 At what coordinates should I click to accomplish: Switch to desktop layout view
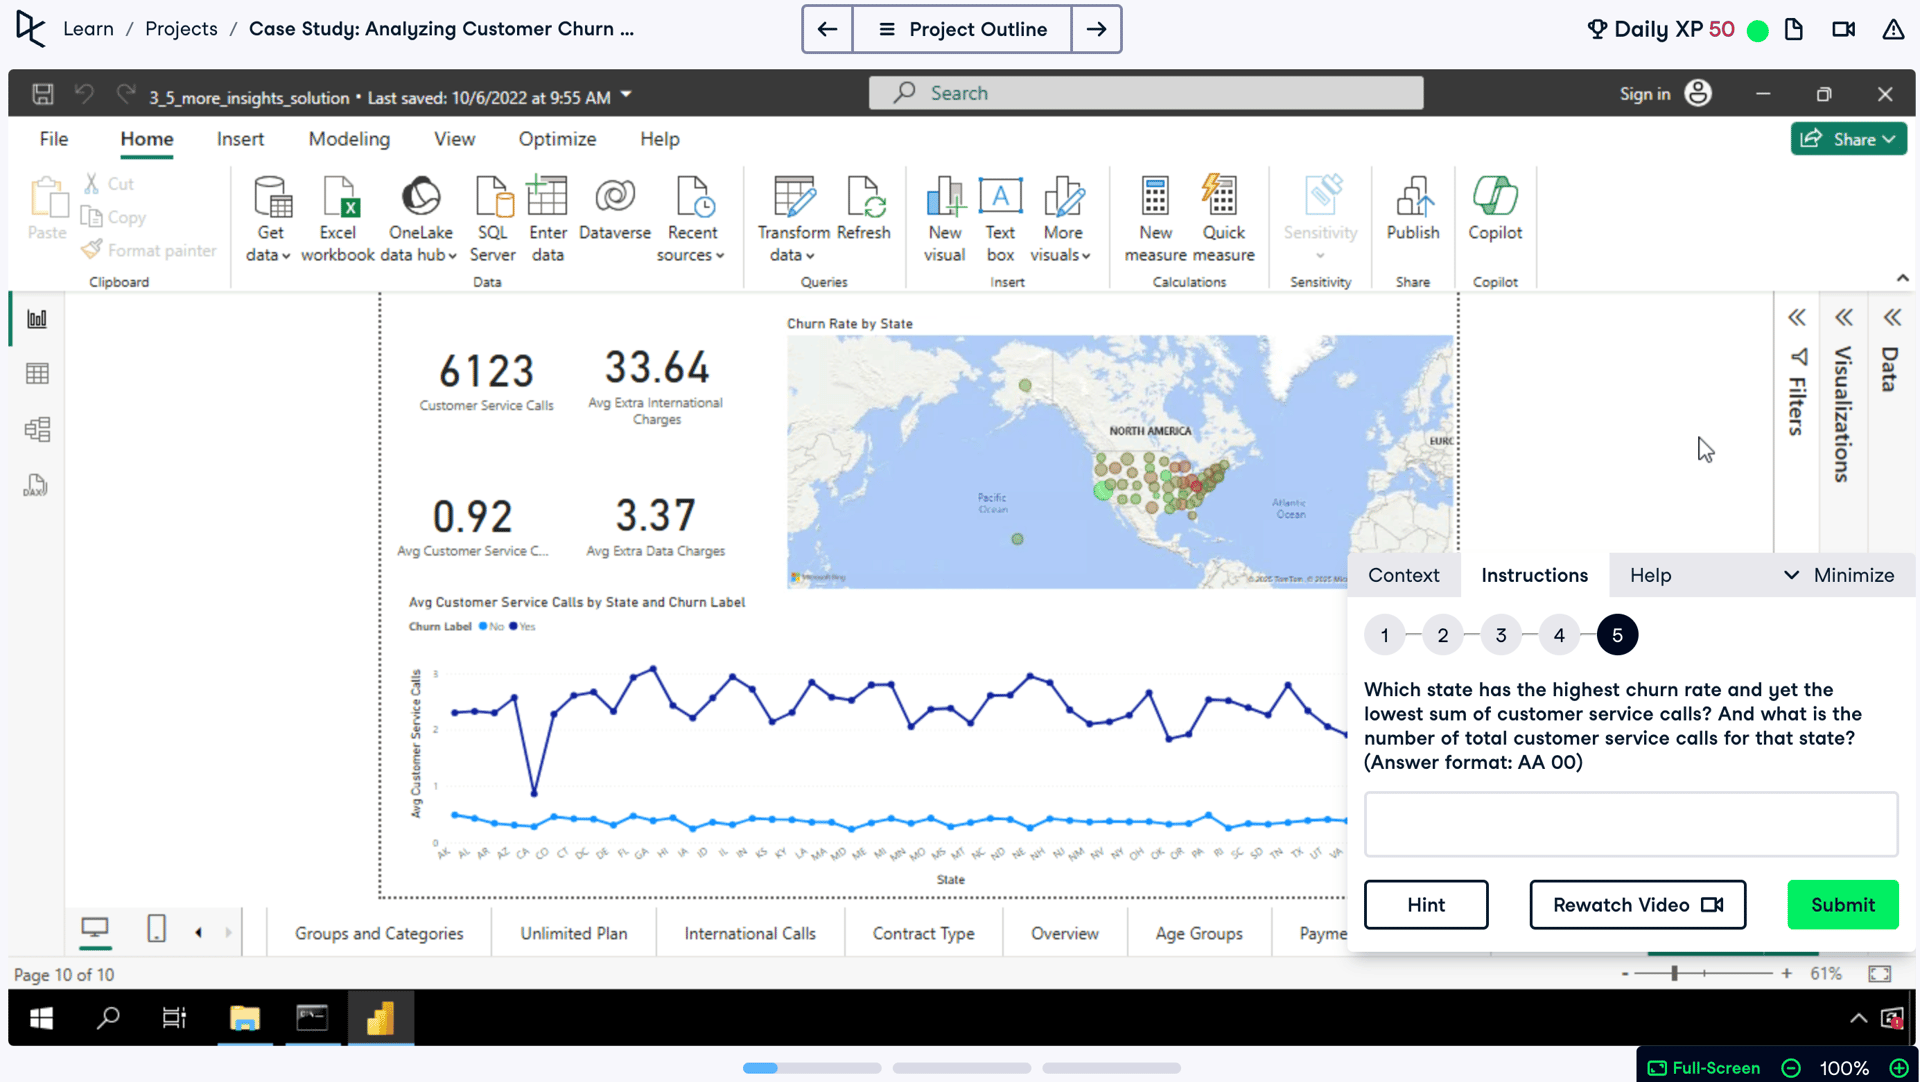pyautogui.click(x=95, y=929)
